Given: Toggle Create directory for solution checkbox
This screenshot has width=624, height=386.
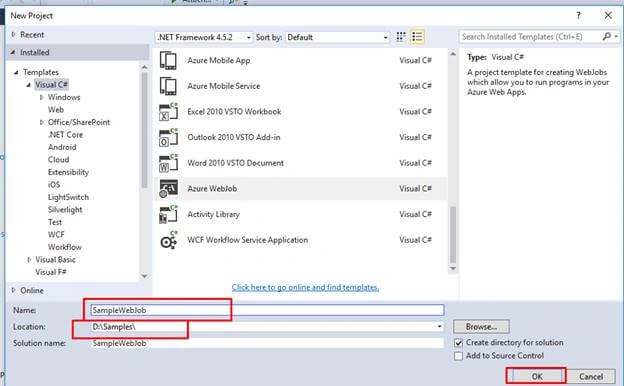Looking at the screenshot, I should (x=458, y=343).
